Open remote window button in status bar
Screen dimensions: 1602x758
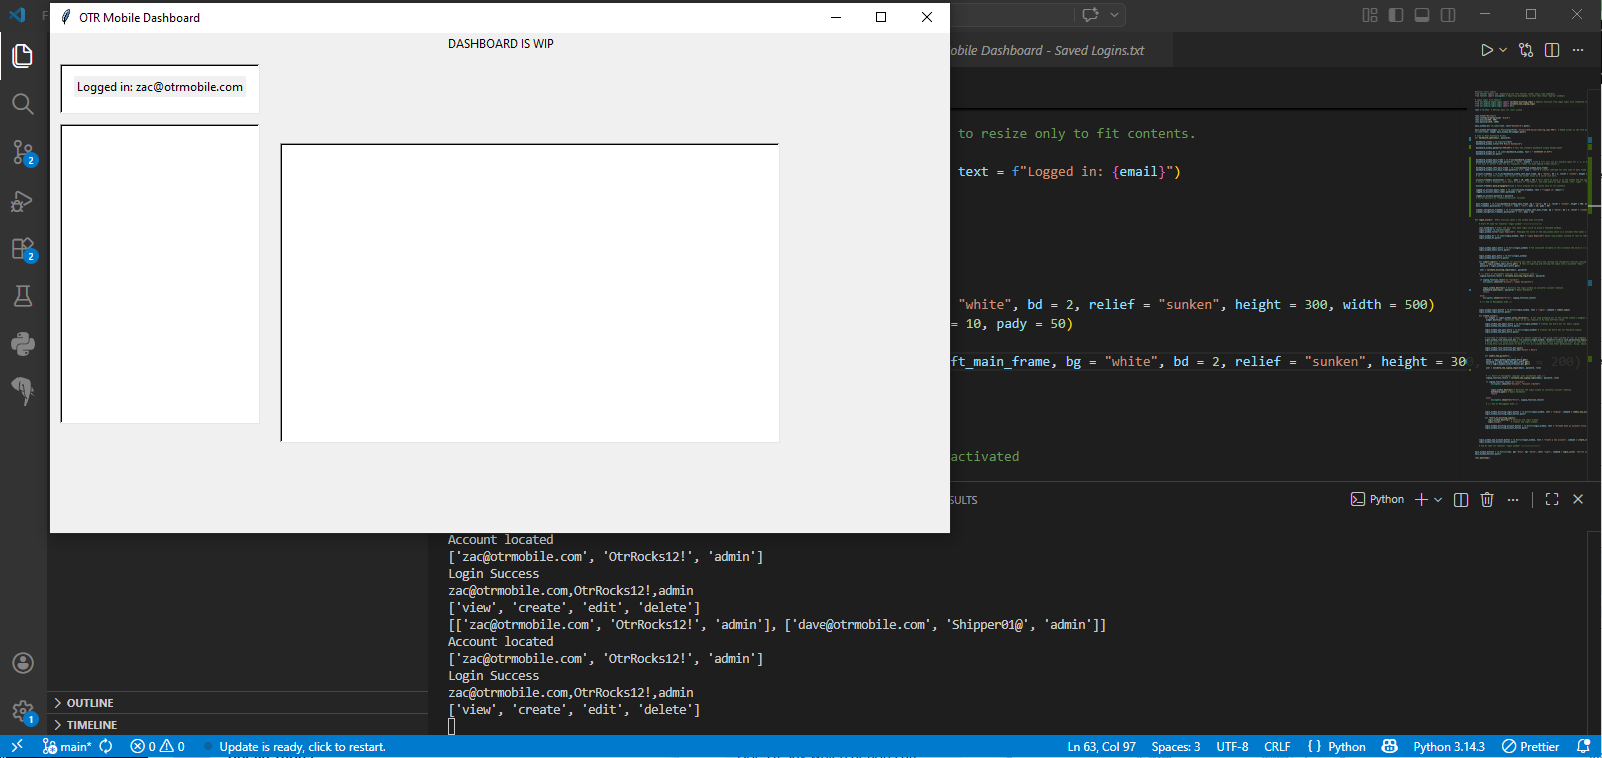pos(17,746)
